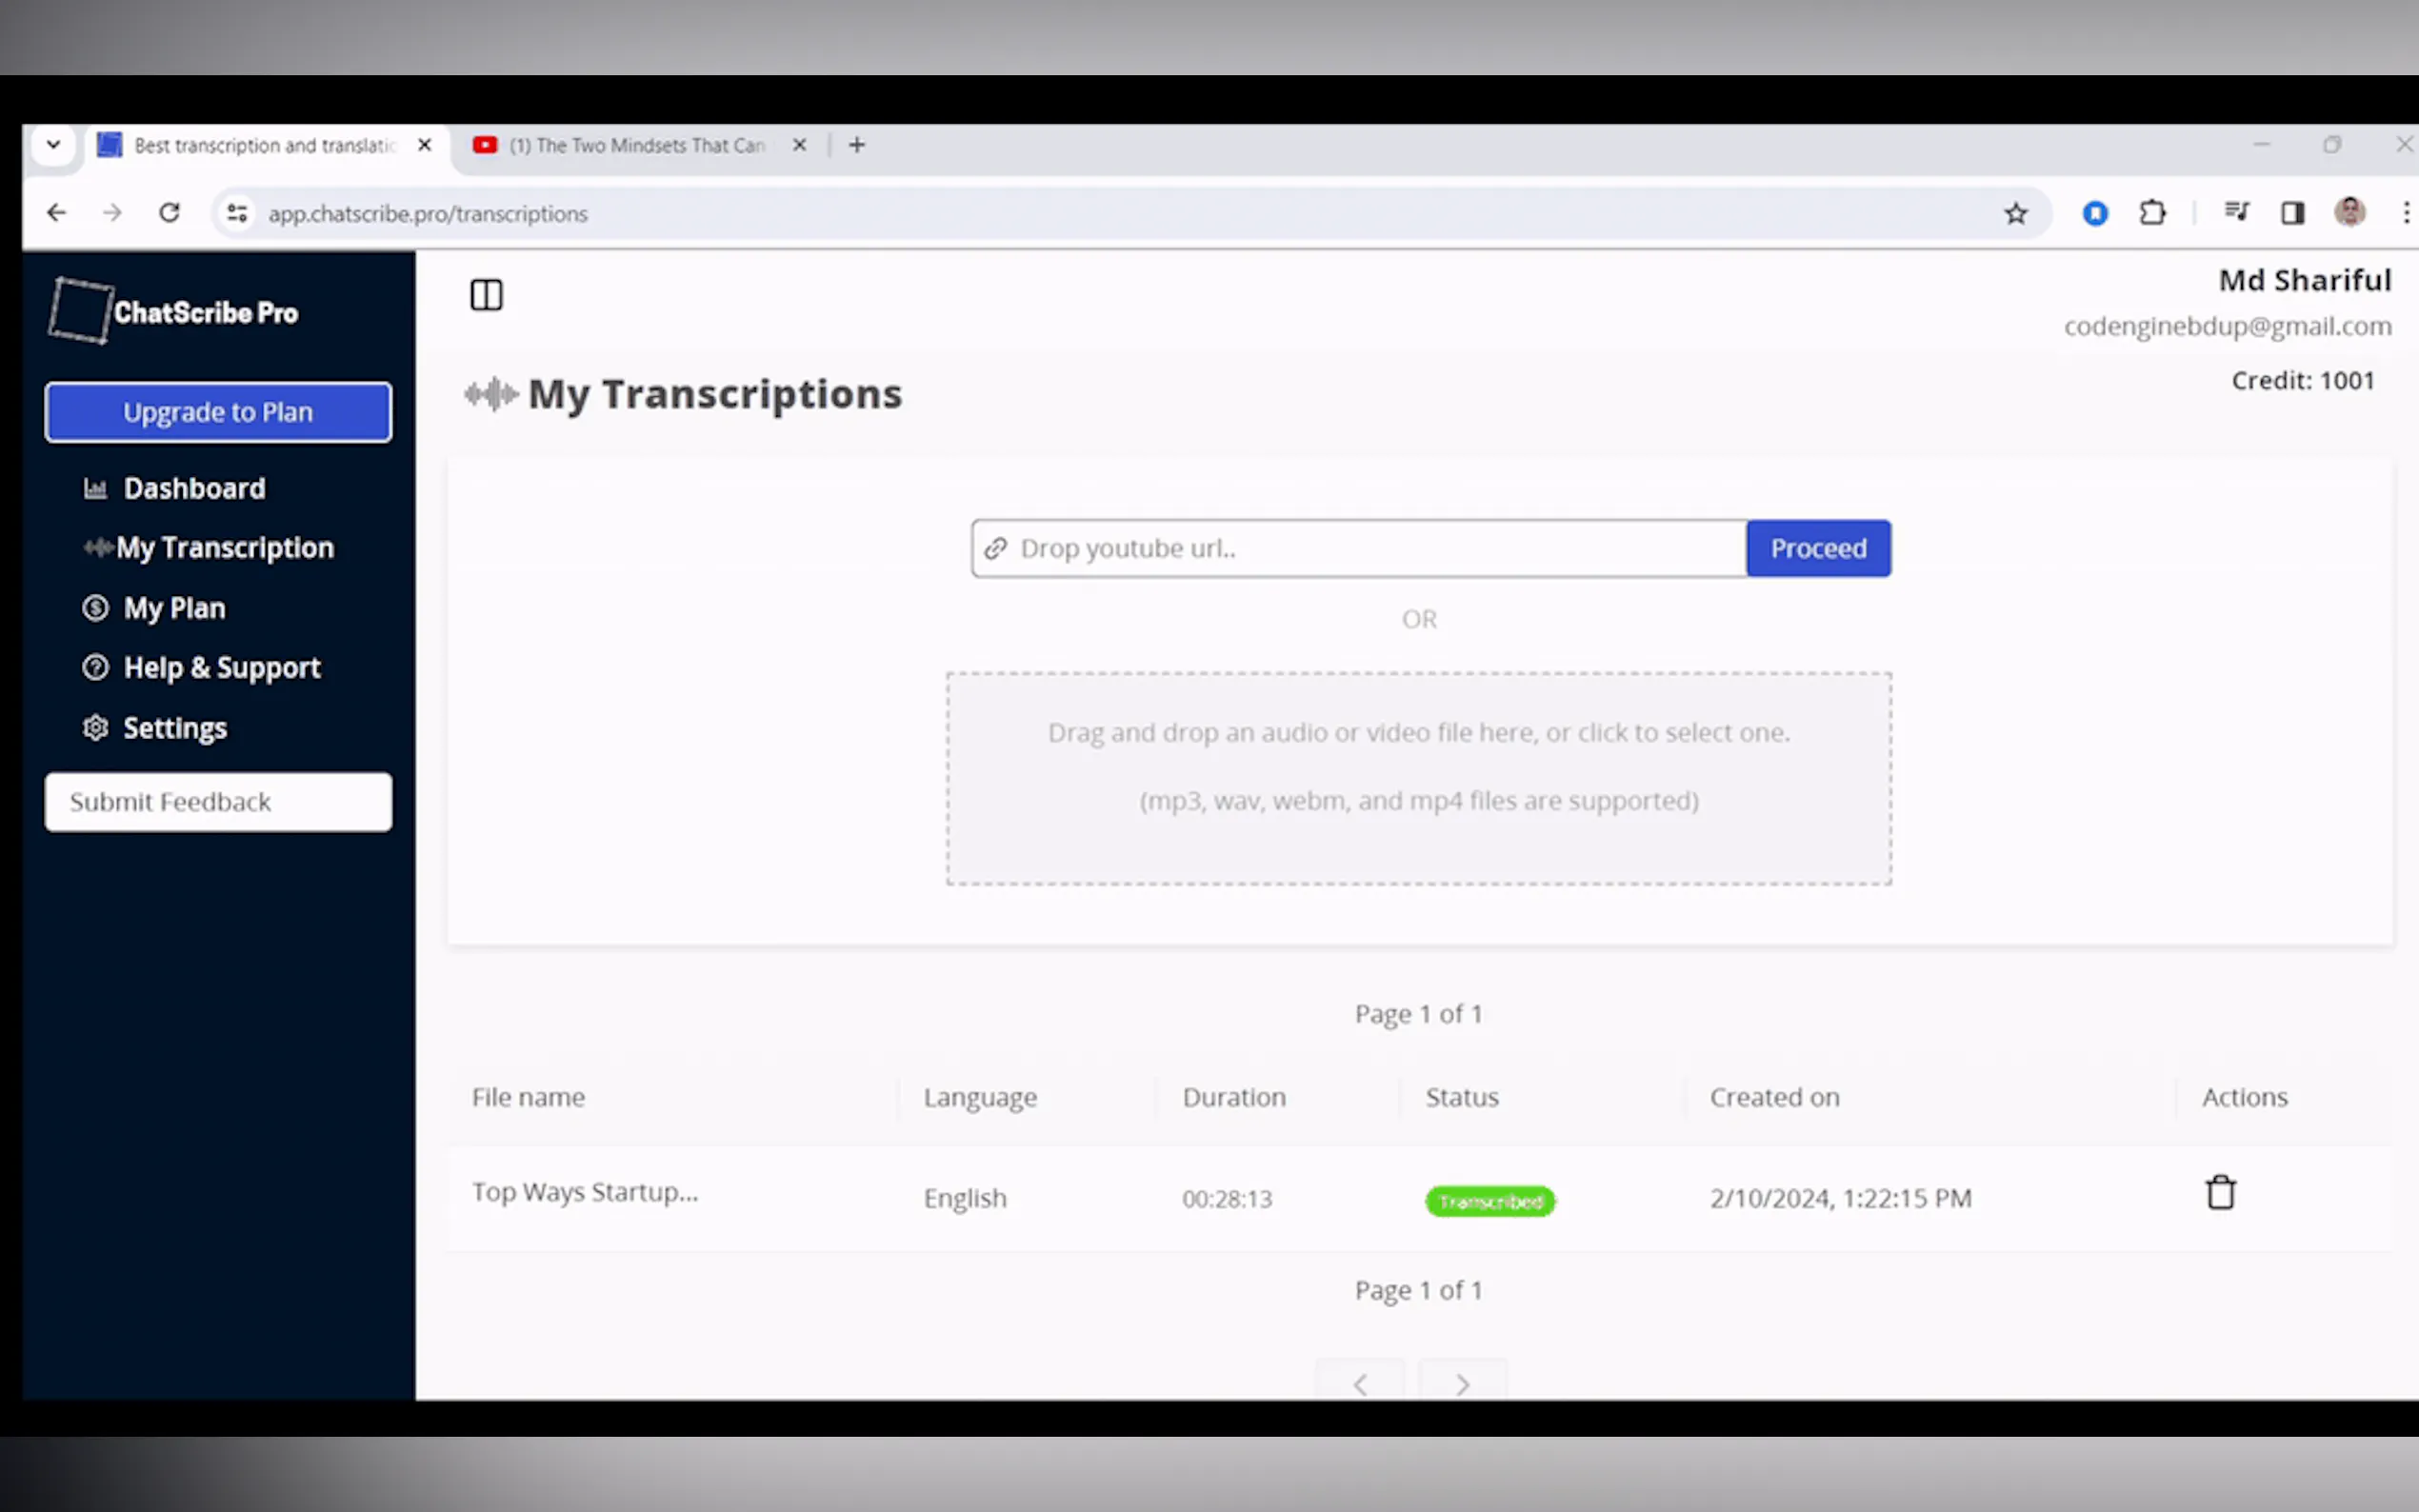
Task: Switch to the YouTube Two Mindsets tab
Action: tap(636, 146)
